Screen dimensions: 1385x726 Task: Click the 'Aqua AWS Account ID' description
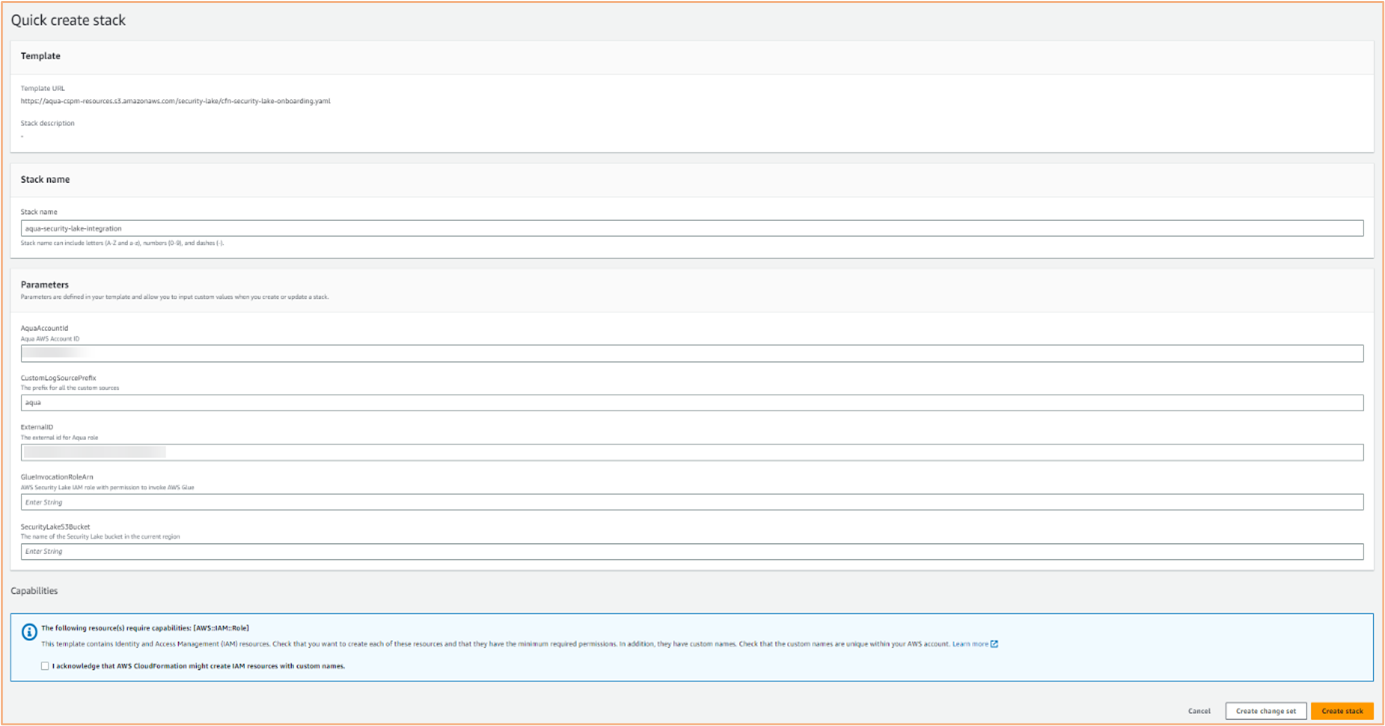pyautogui.click(x=50, y=339)
